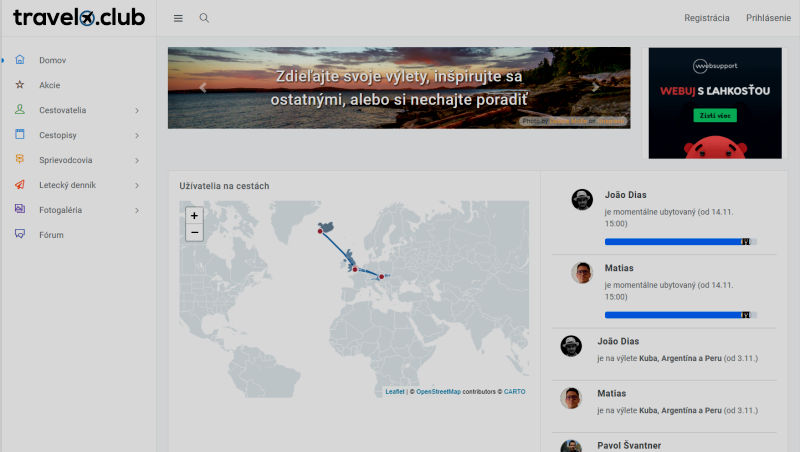The height and width of the screenshot is (452, 800).
Task: Go to previous banner slide arrow
Action: (x=203, y=88)
